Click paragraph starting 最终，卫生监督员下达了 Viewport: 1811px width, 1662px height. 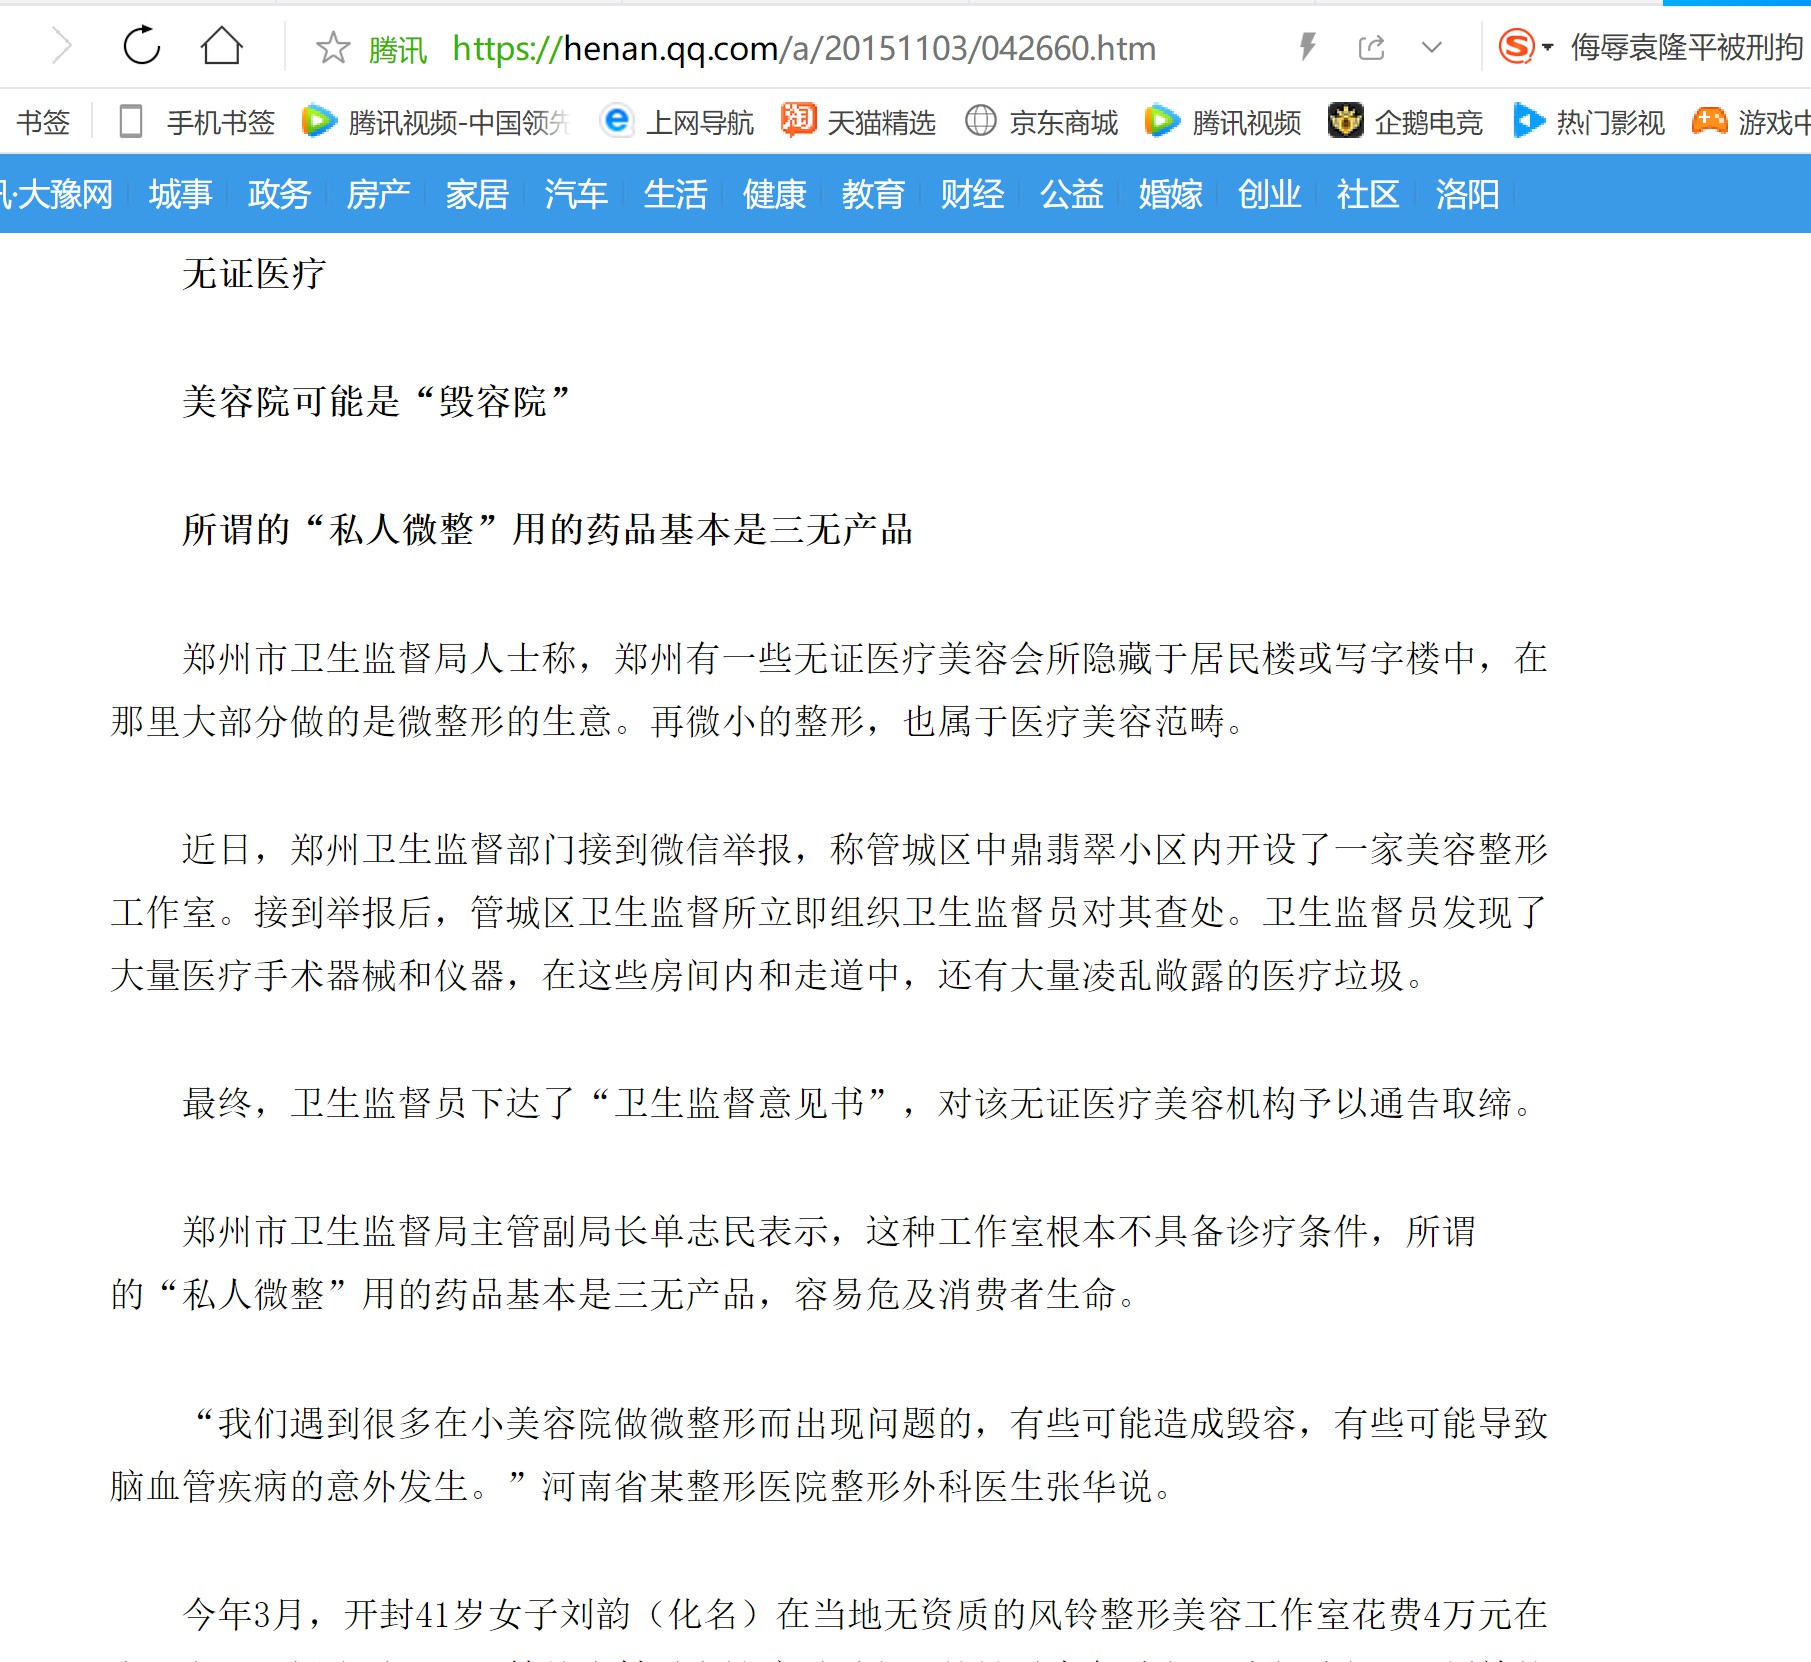(x=857, y=1103)
